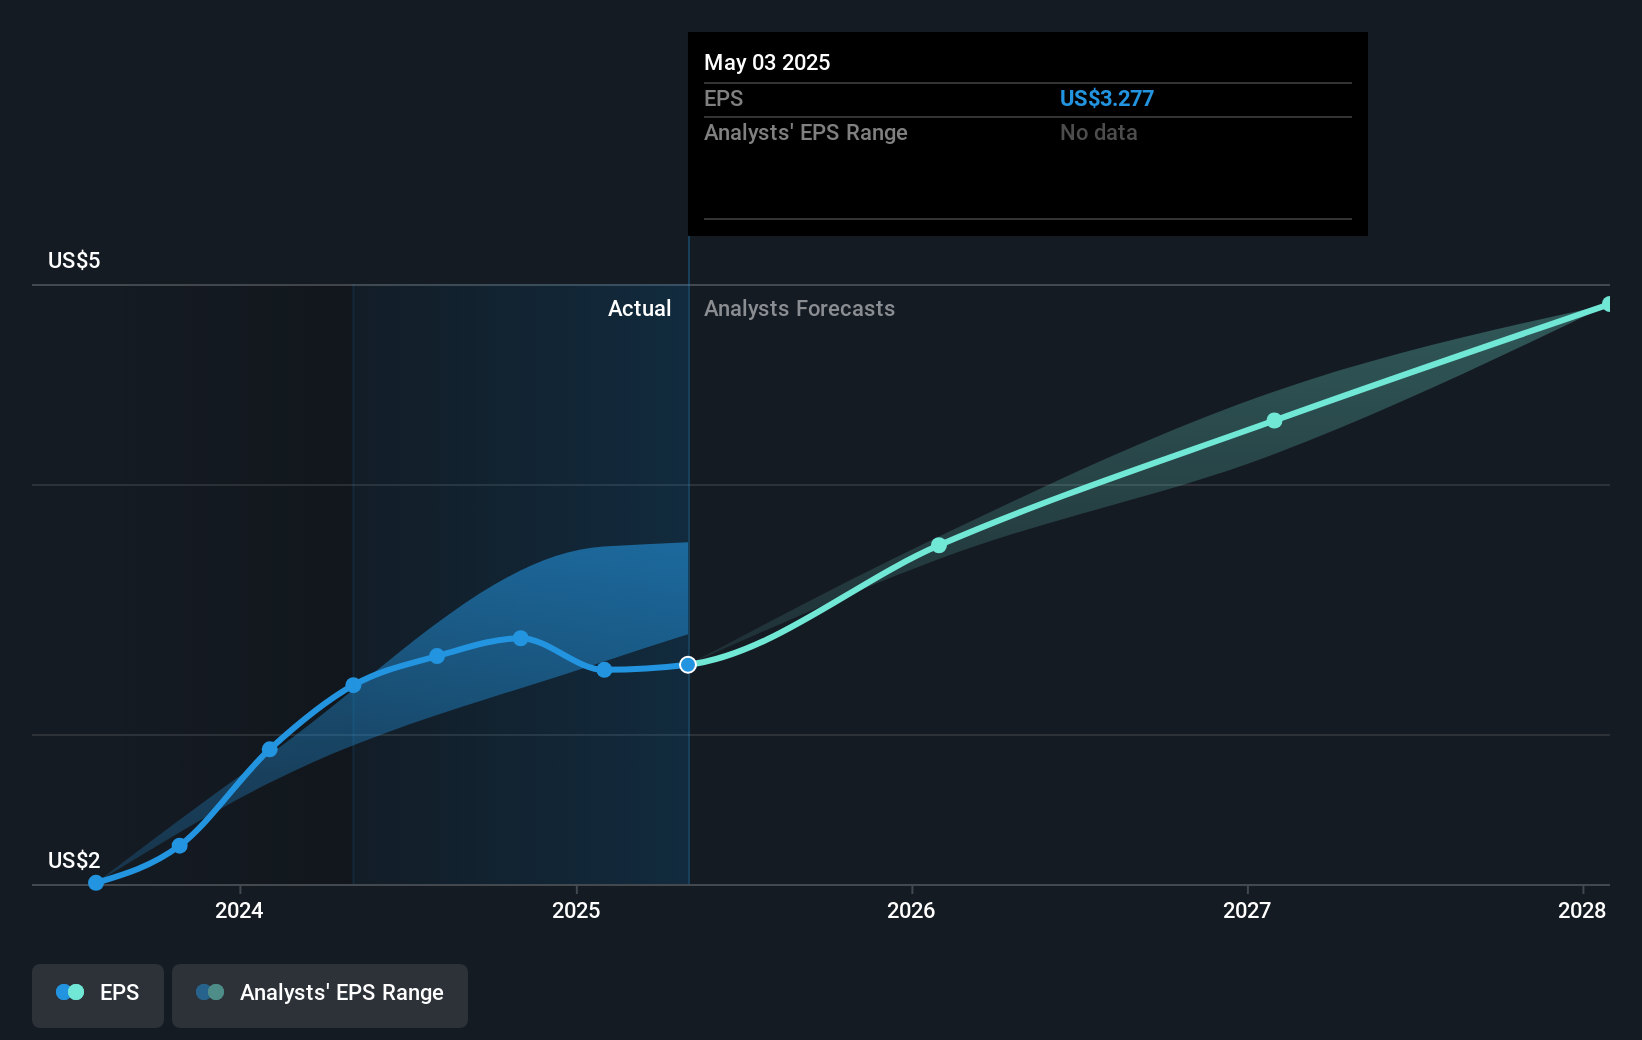Click the 'May 03 2025' tooltip date
The image size is (1642, 1040).
point(767,62)
